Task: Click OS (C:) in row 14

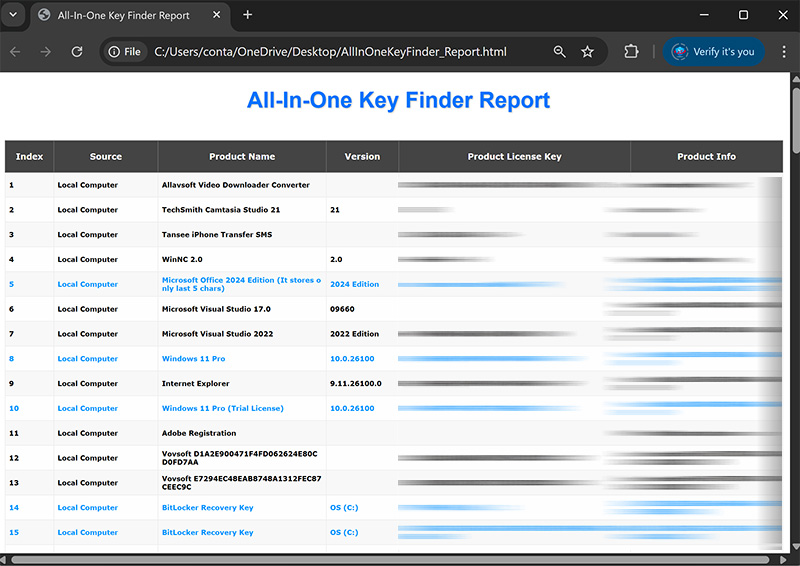Action: click(344, 507)
